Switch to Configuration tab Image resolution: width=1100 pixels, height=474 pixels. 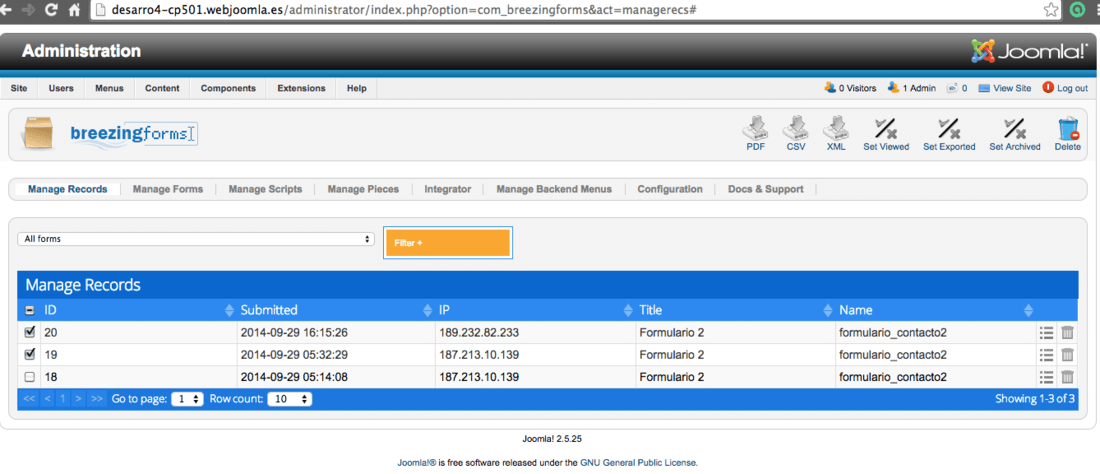670,189
